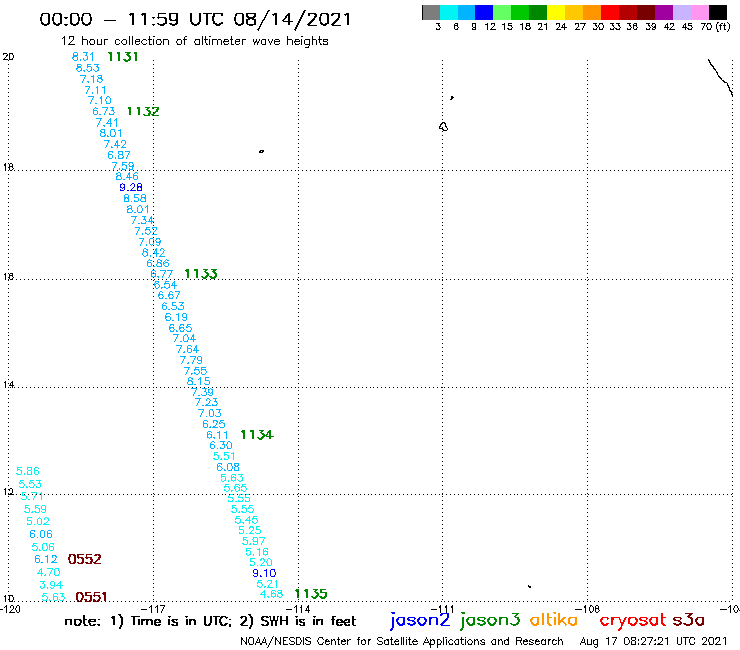Click the 7.79 wave height value
The height and width of the screenshot is (650, 740).
[191, 360]
